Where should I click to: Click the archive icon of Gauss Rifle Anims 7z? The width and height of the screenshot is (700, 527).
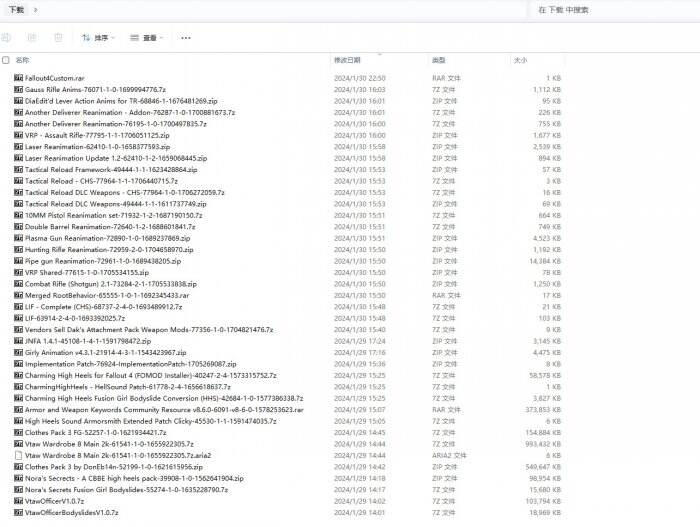pos(18,89)
